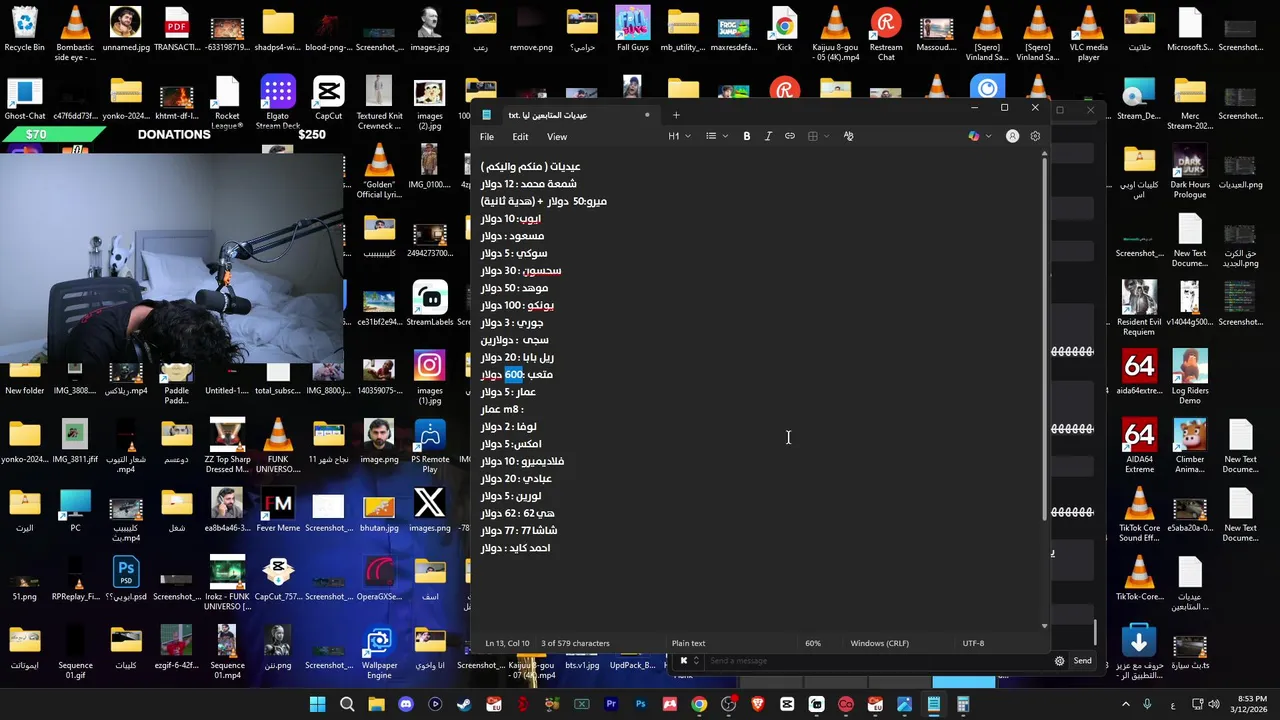This screenshot has width=1280, height=720.
Task: Toggle bold formatting in Notepad
Action: point(746,136)
